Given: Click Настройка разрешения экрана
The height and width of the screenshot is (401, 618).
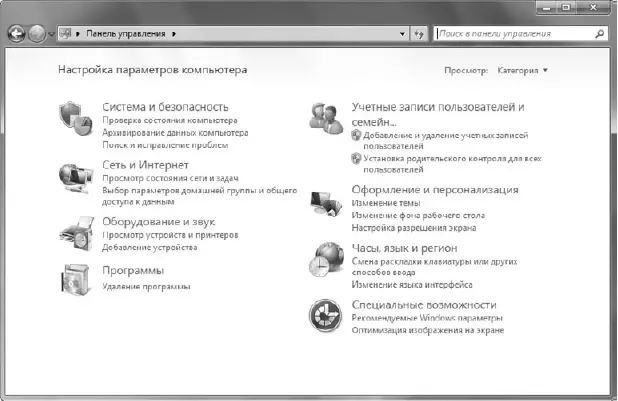Looking at the screenshot, I should point(414,228).
